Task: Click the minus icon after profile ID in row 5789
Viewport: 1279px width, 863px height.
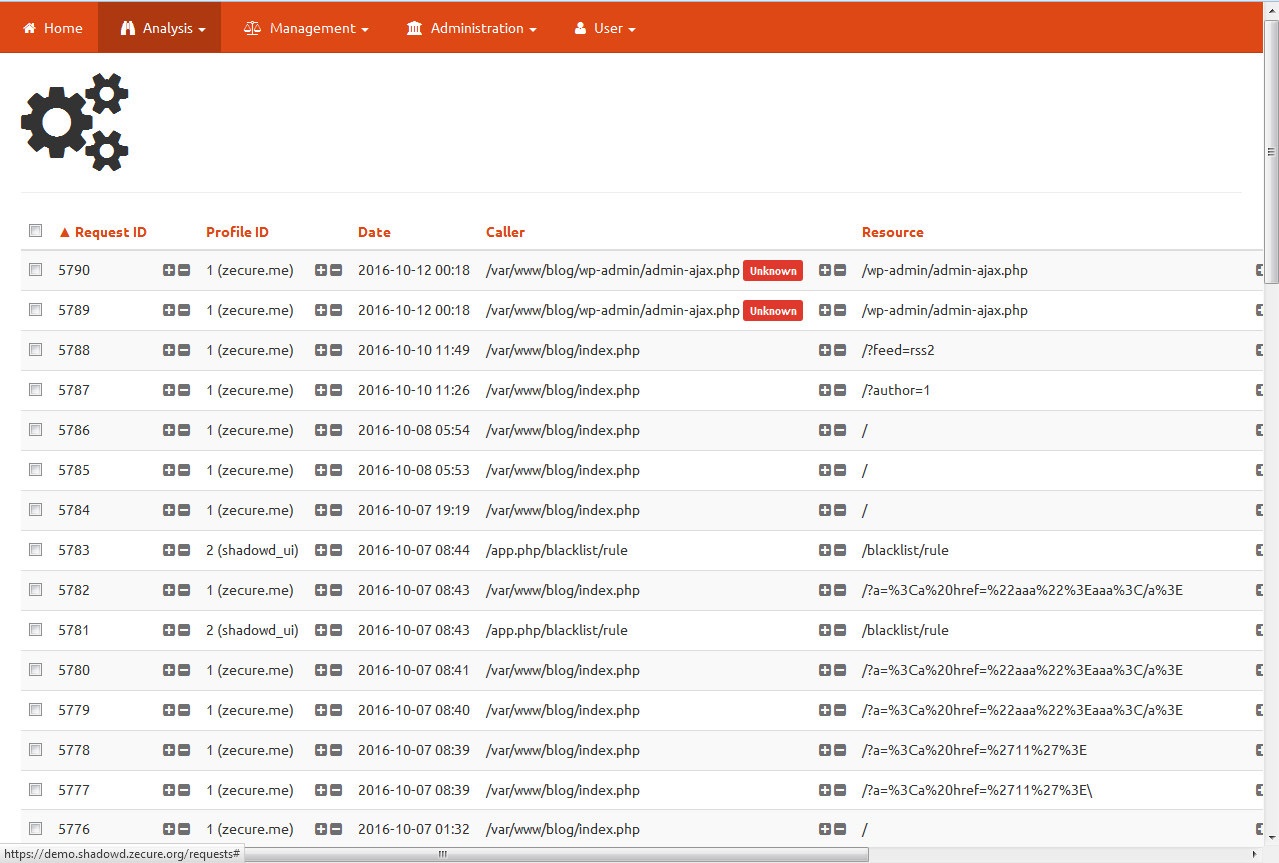Action: (x=336, y=310)
